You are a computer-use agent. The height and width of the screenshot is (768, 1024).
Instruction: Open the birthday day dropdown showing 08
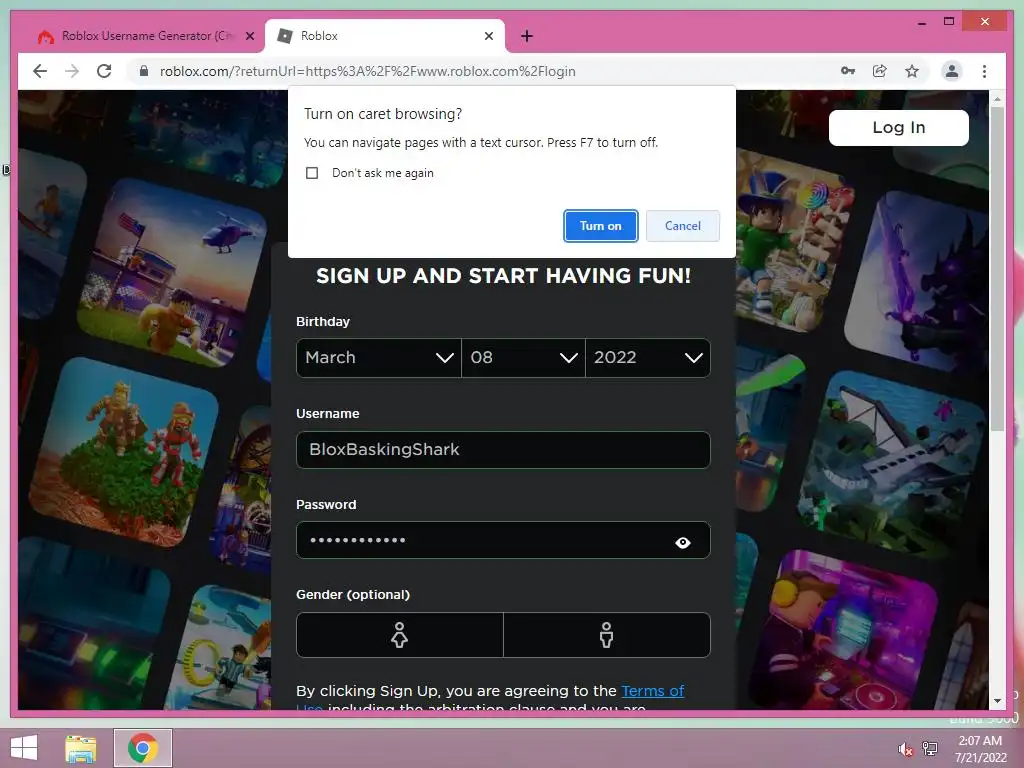coord(523,358)
